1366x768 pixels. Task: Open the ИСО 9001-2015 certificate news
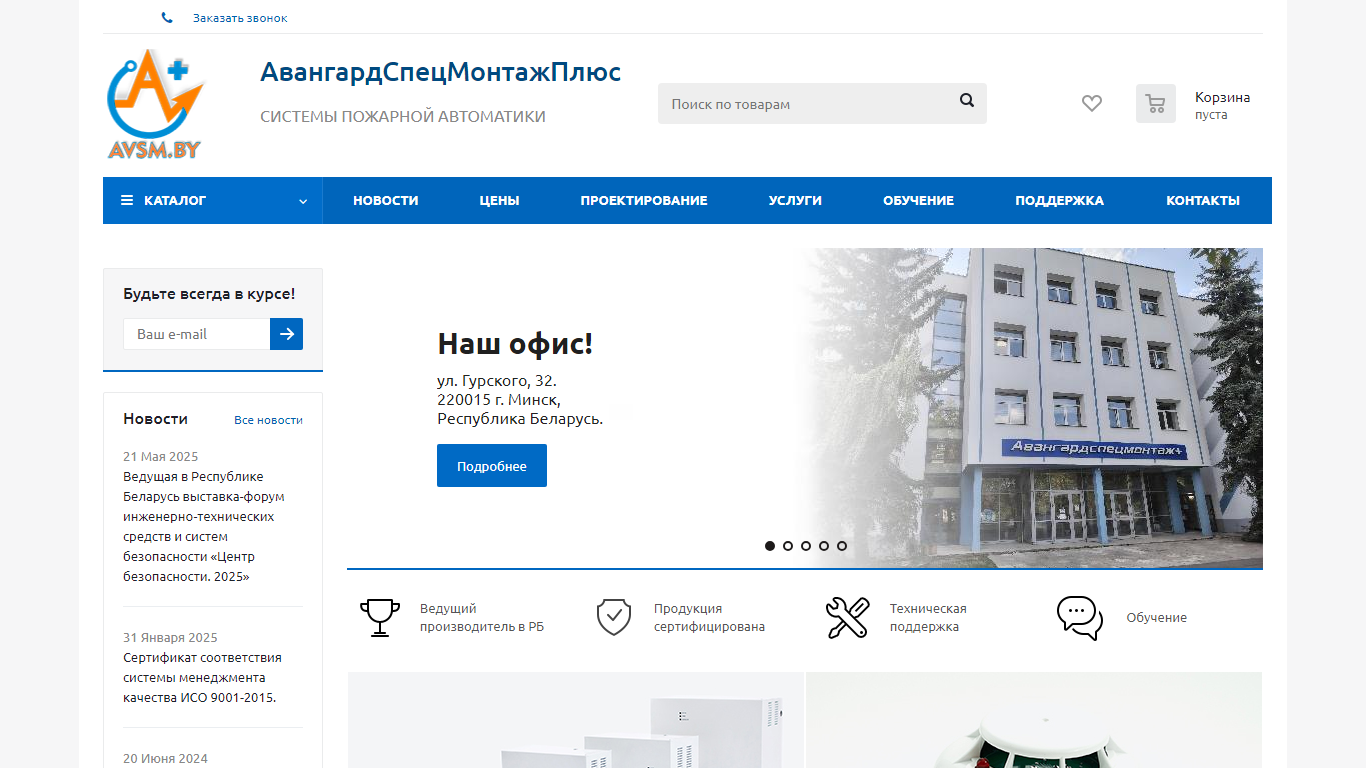click(x=202, y=678)
